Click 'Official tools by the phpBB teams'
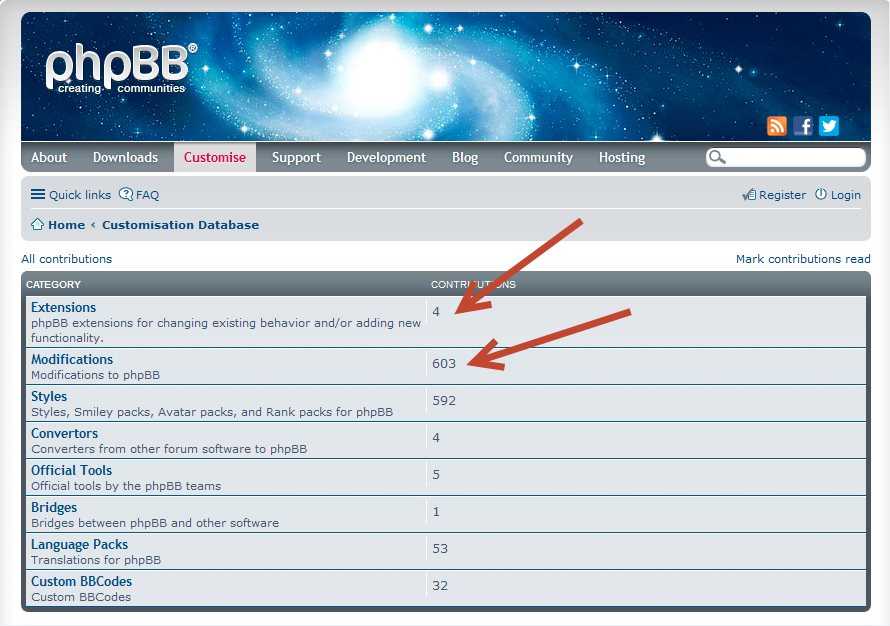The height and width of the screenshot is (626, 890). [126, 486]
